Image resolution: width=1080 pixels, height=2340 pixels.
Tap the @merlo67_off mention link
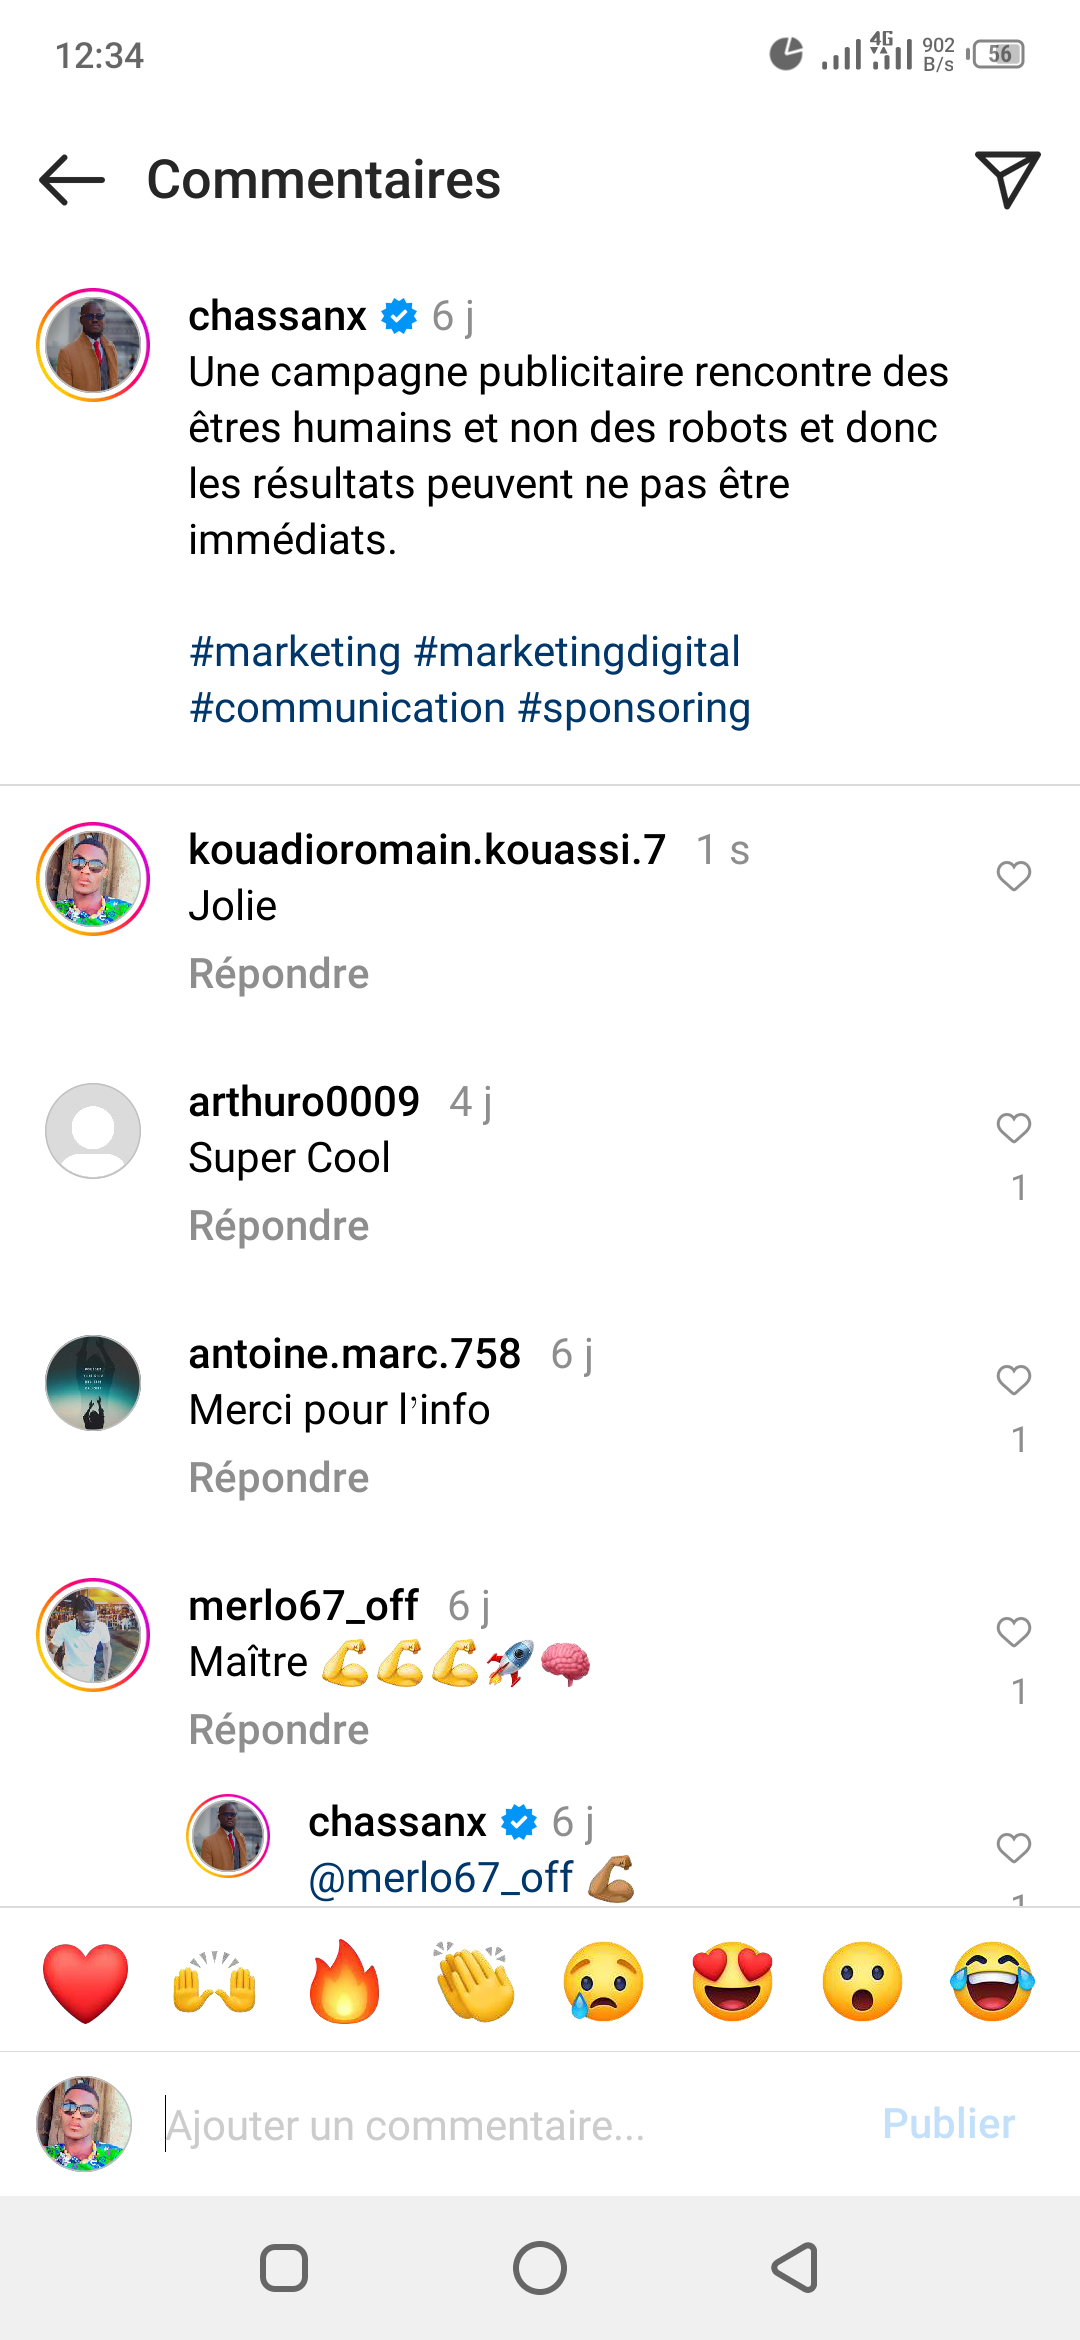[x=441, y=1878]
